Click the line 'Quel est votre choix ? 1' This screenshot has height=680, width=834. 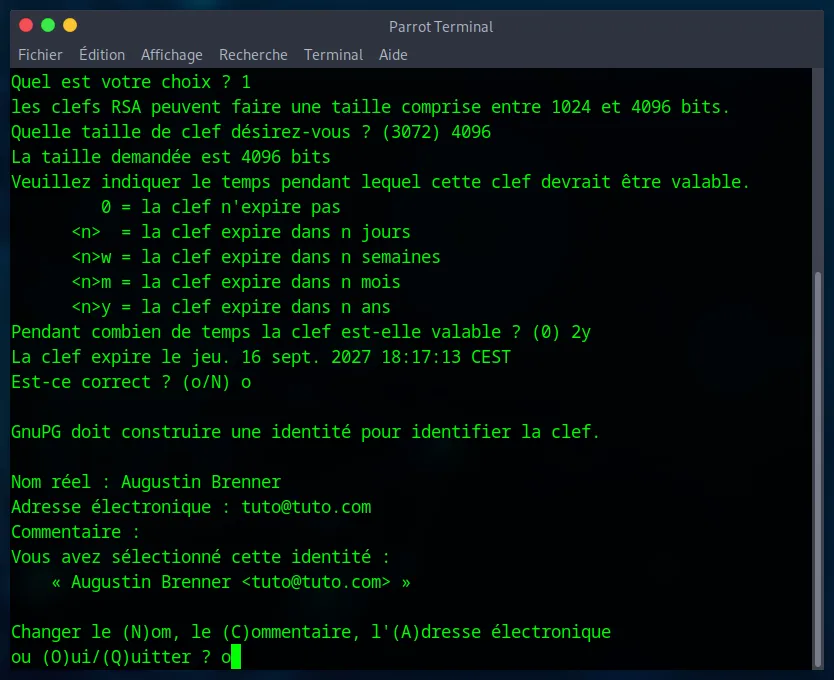131,82
